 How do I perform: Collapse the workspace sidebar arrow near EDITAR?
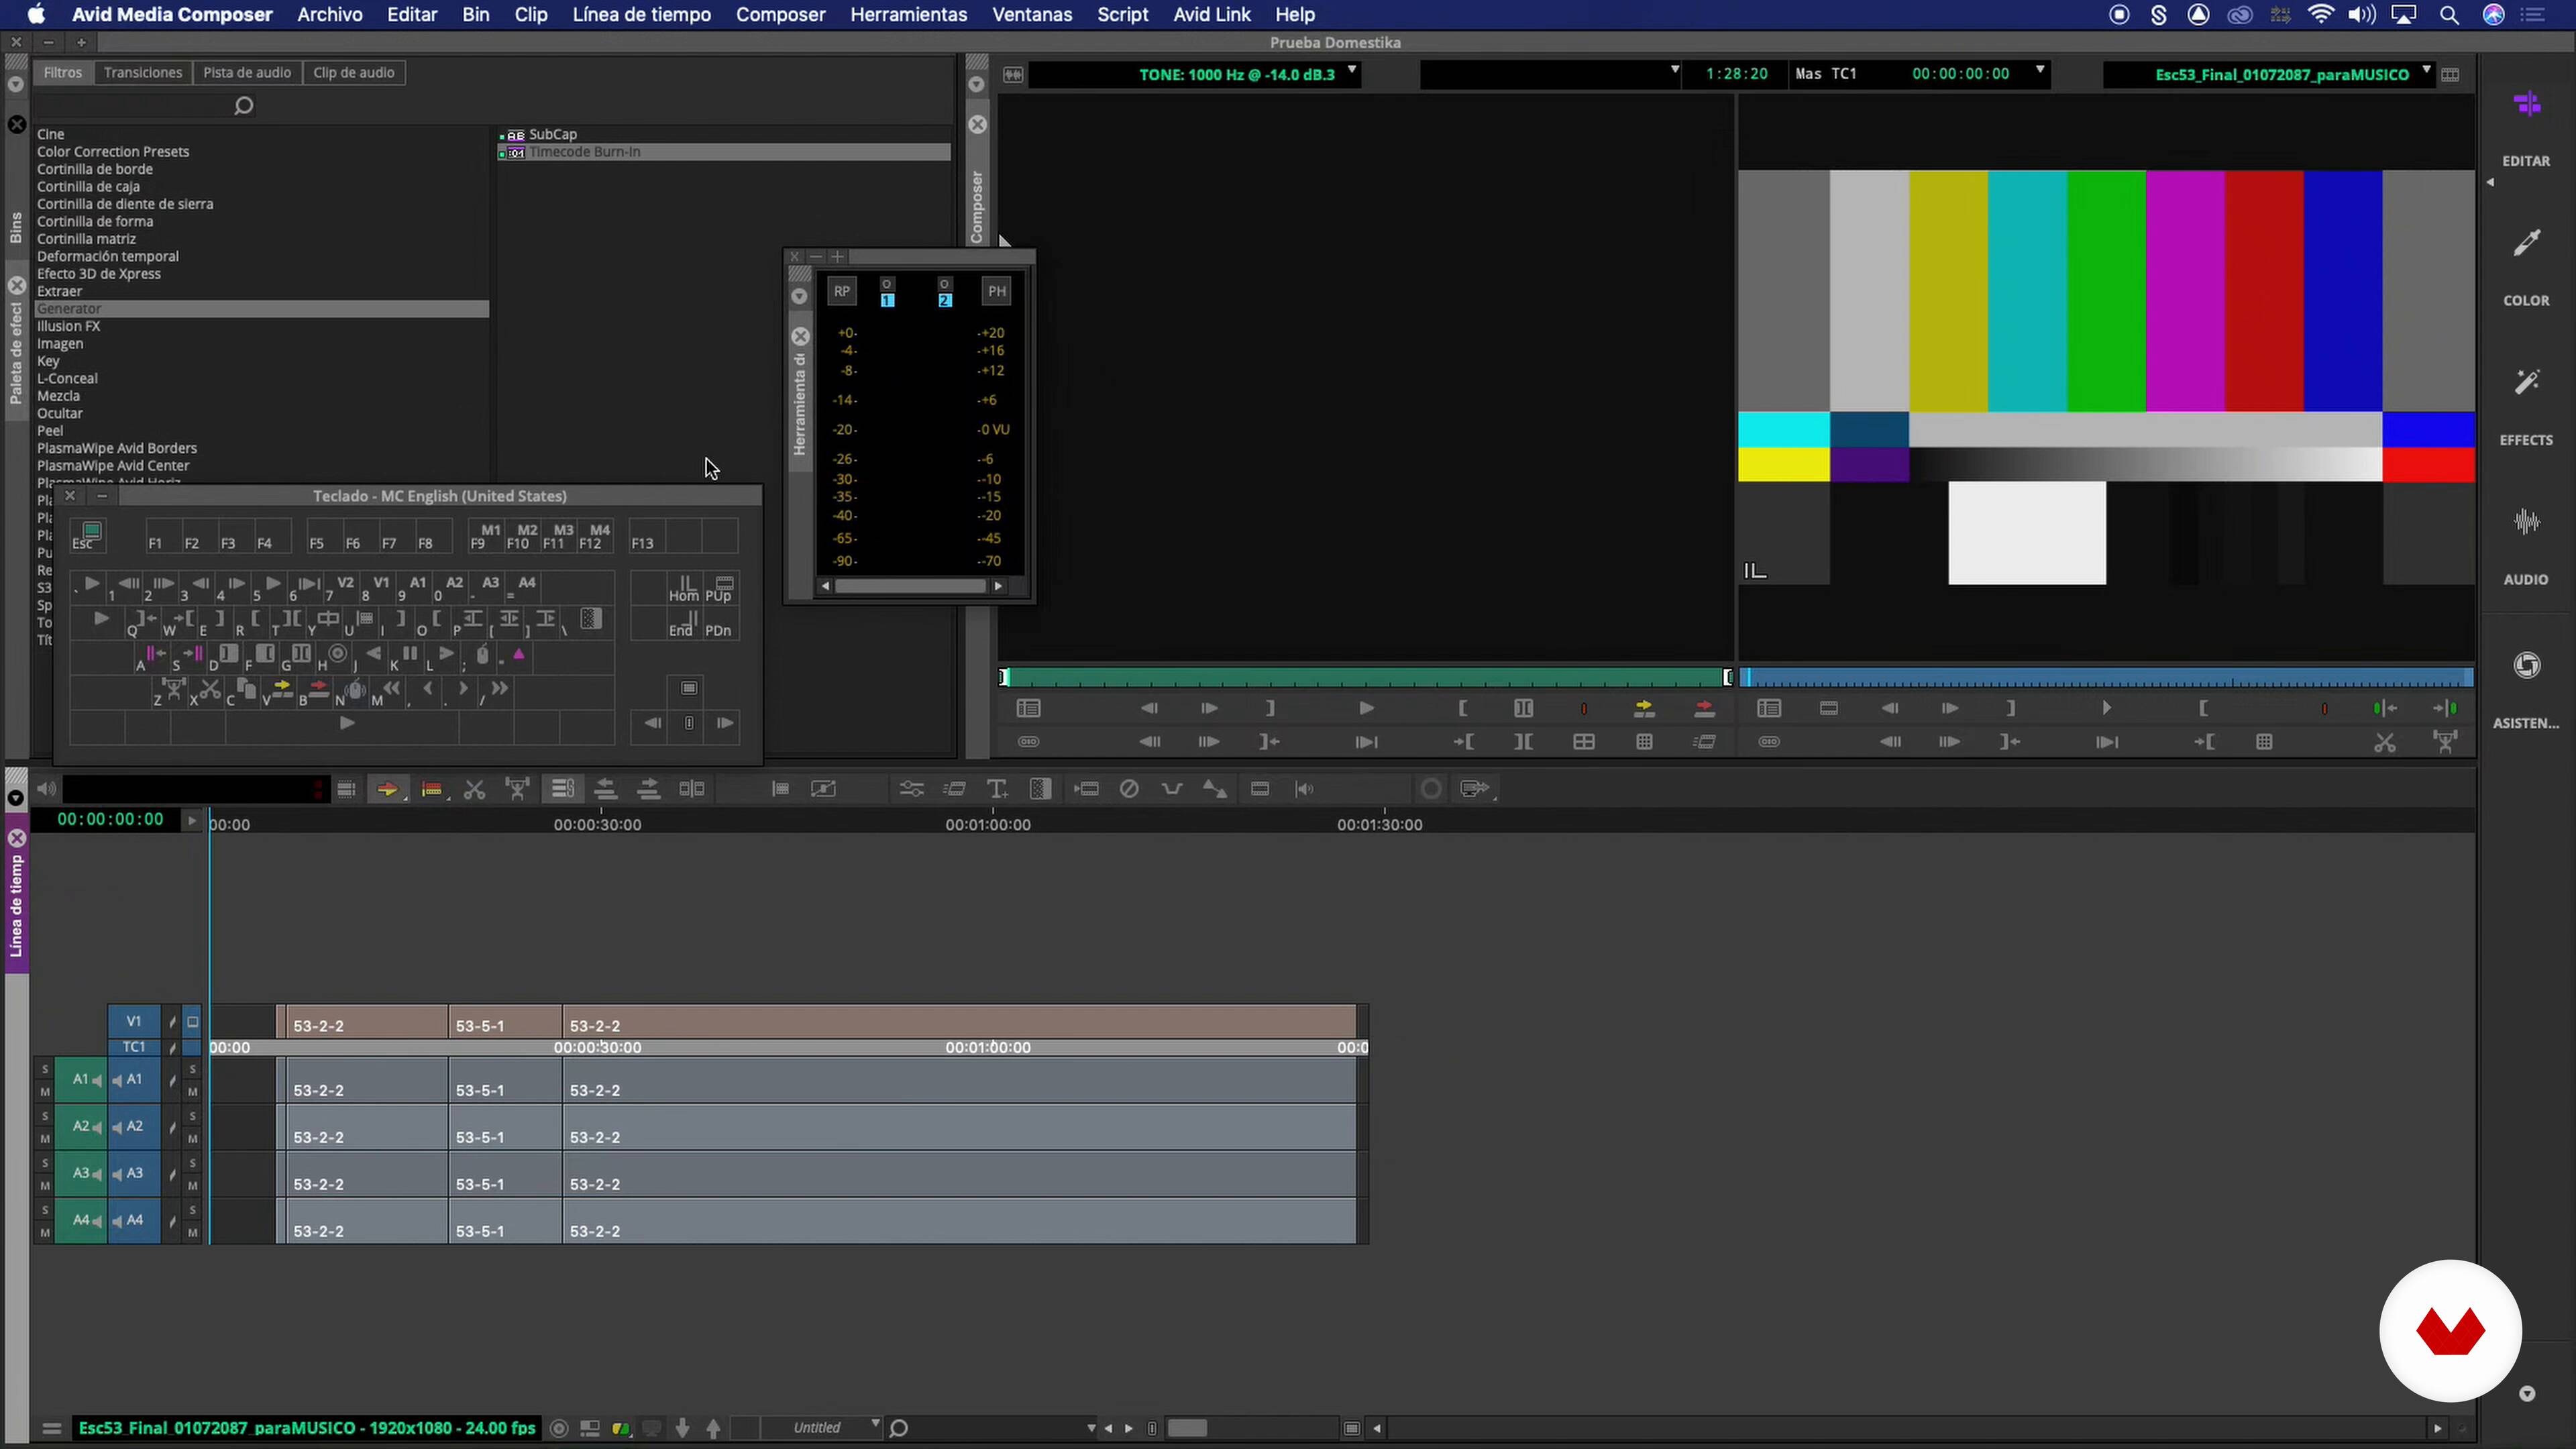2490,183
